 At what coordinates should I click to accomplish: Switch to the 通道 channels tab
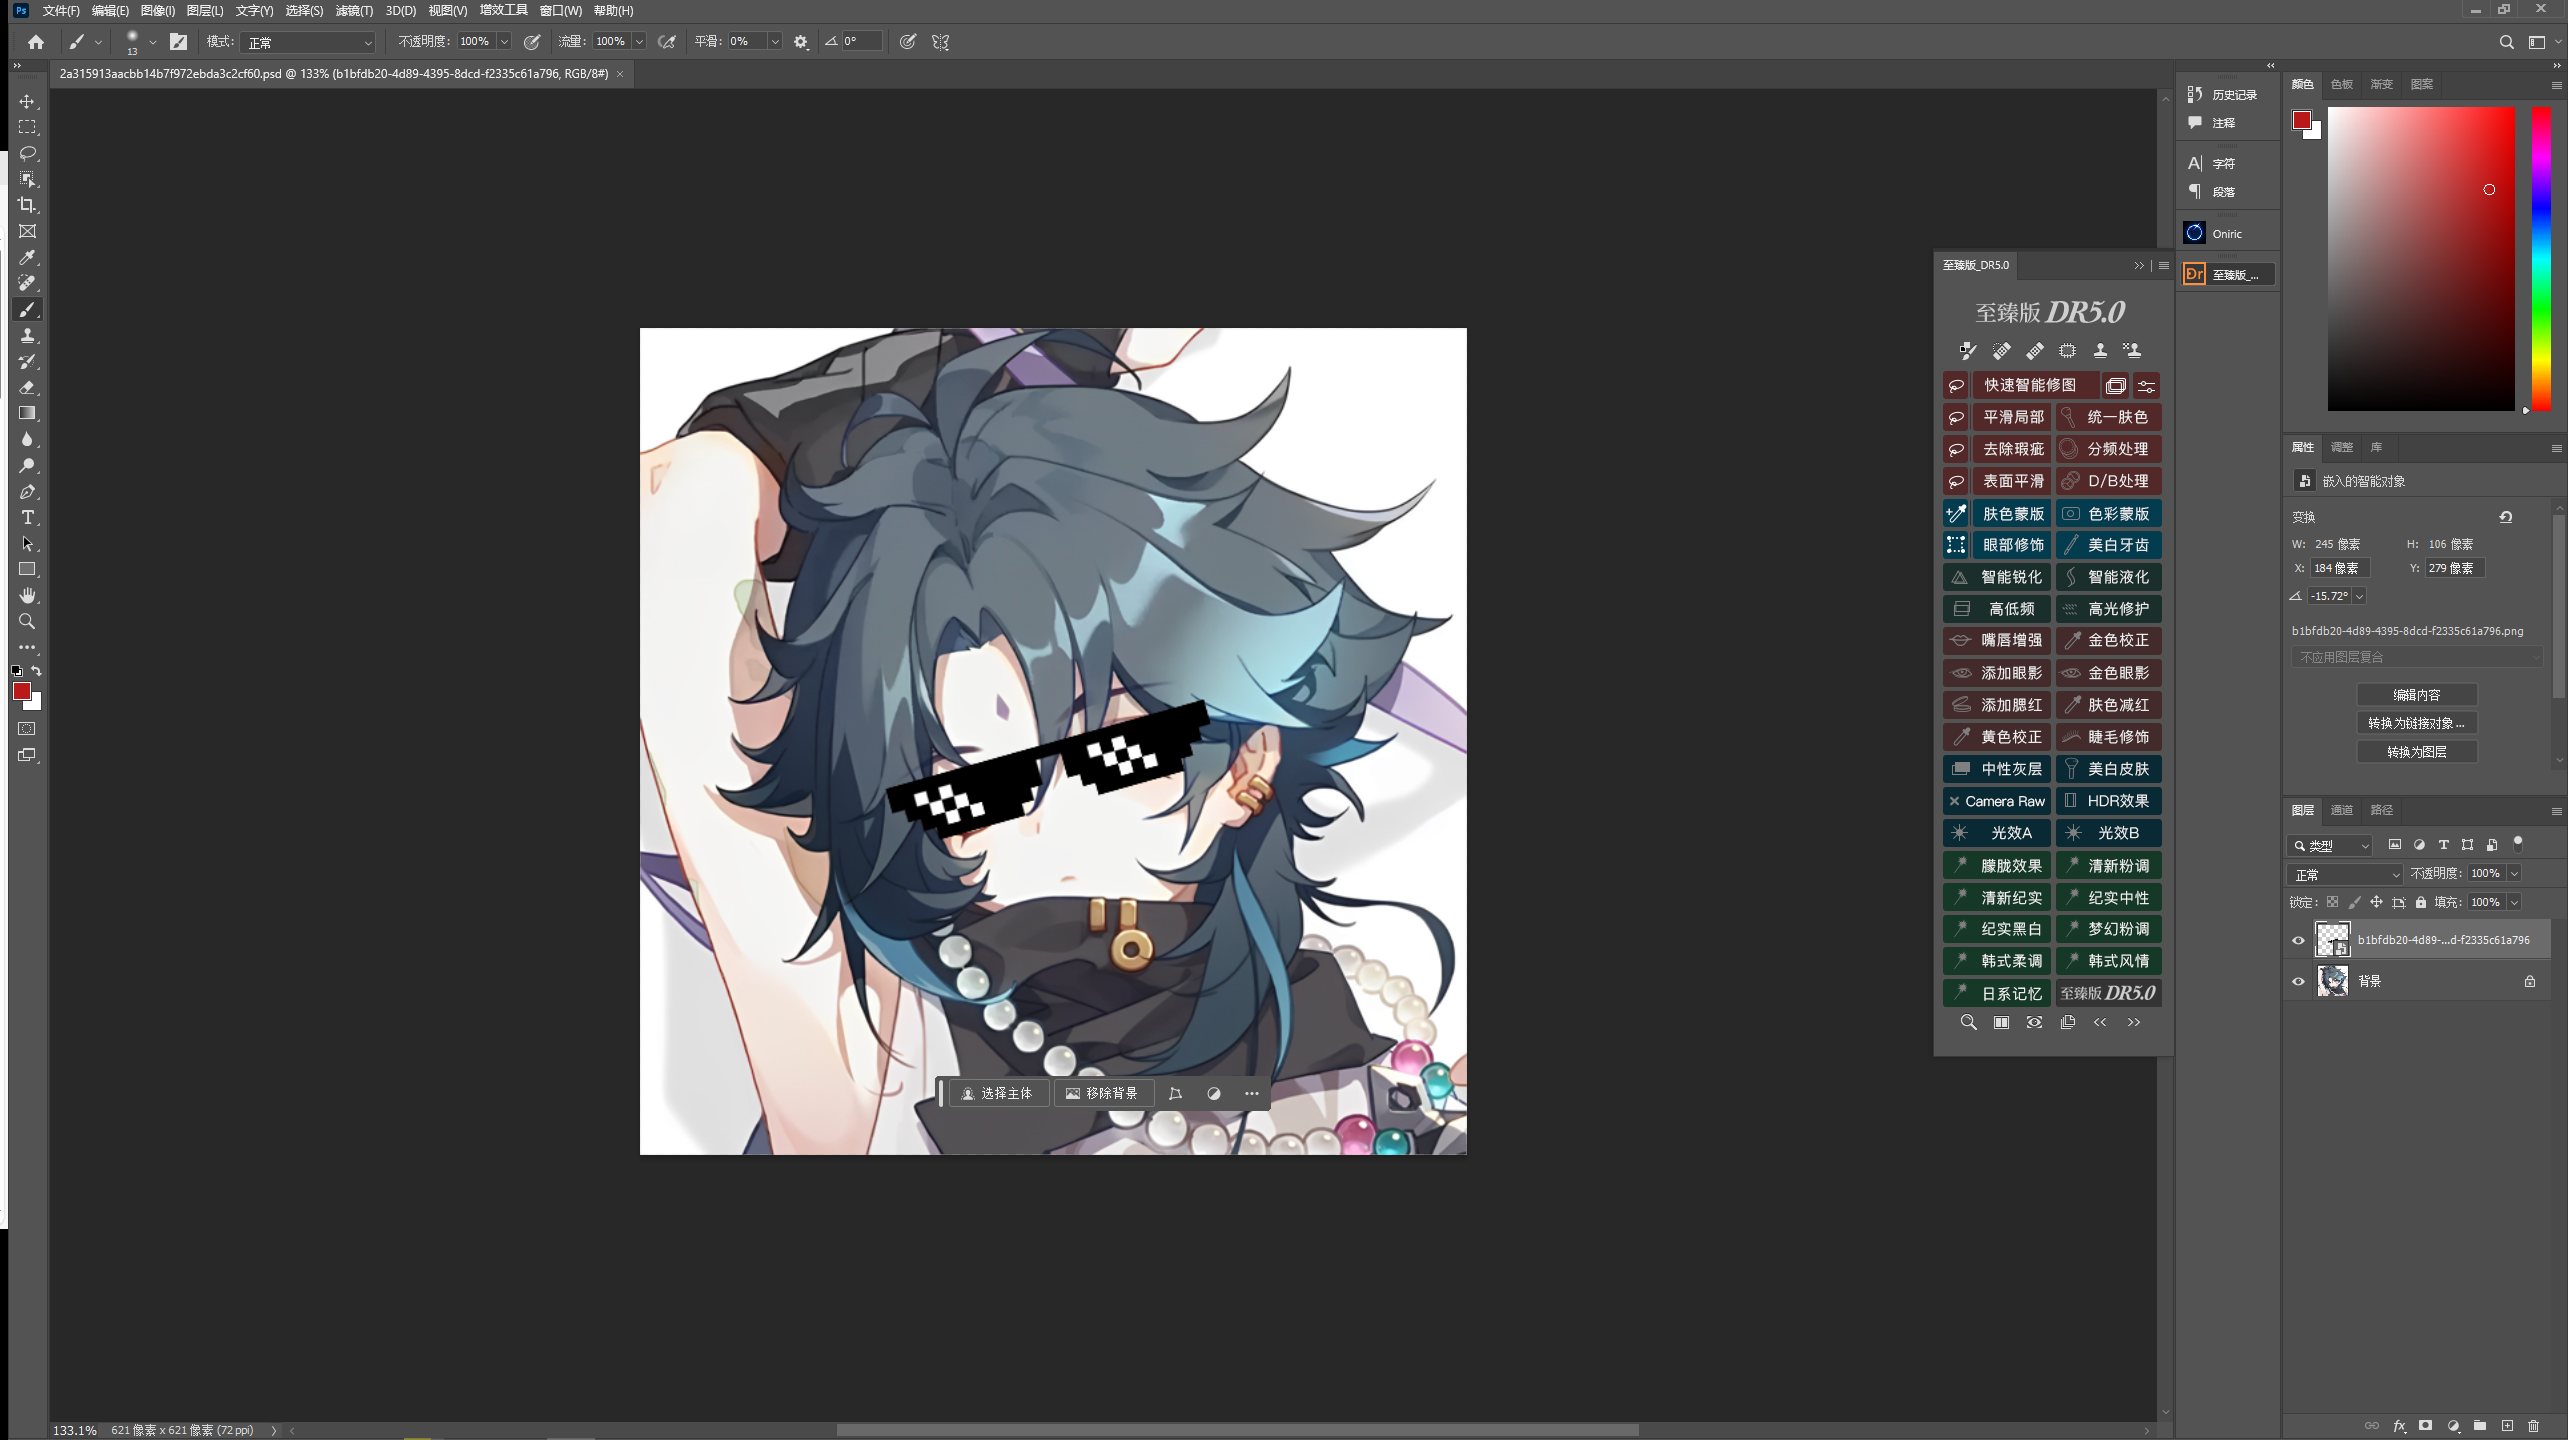[2342, 810]
